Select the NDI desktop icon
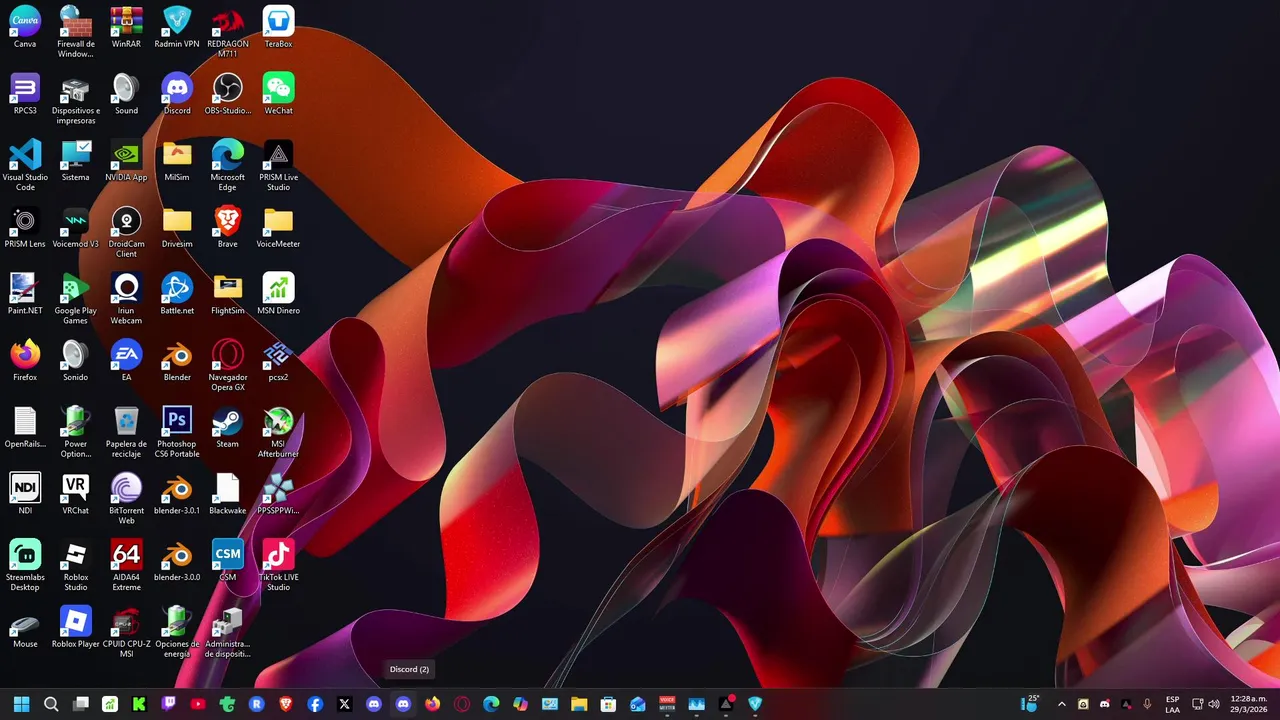 click(25, 494)
